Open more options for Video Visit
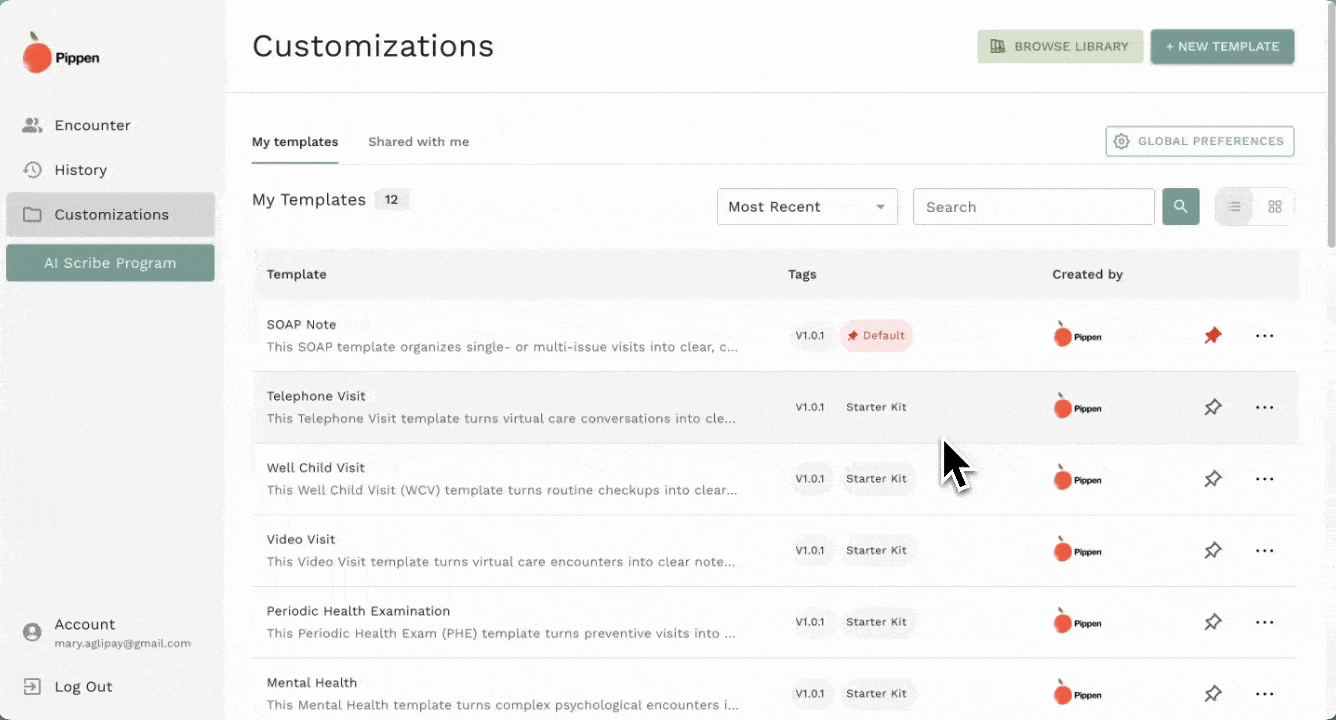Image resolution: width=1336 pixels, height=720 pixels. pyautogui.click(x=1264, y=551)
